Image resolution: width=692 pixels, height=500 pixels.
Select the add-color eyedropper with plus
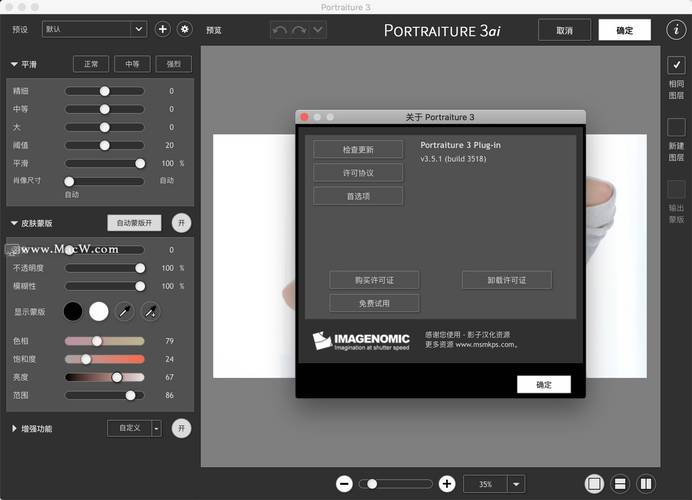(x=151, y=311)
